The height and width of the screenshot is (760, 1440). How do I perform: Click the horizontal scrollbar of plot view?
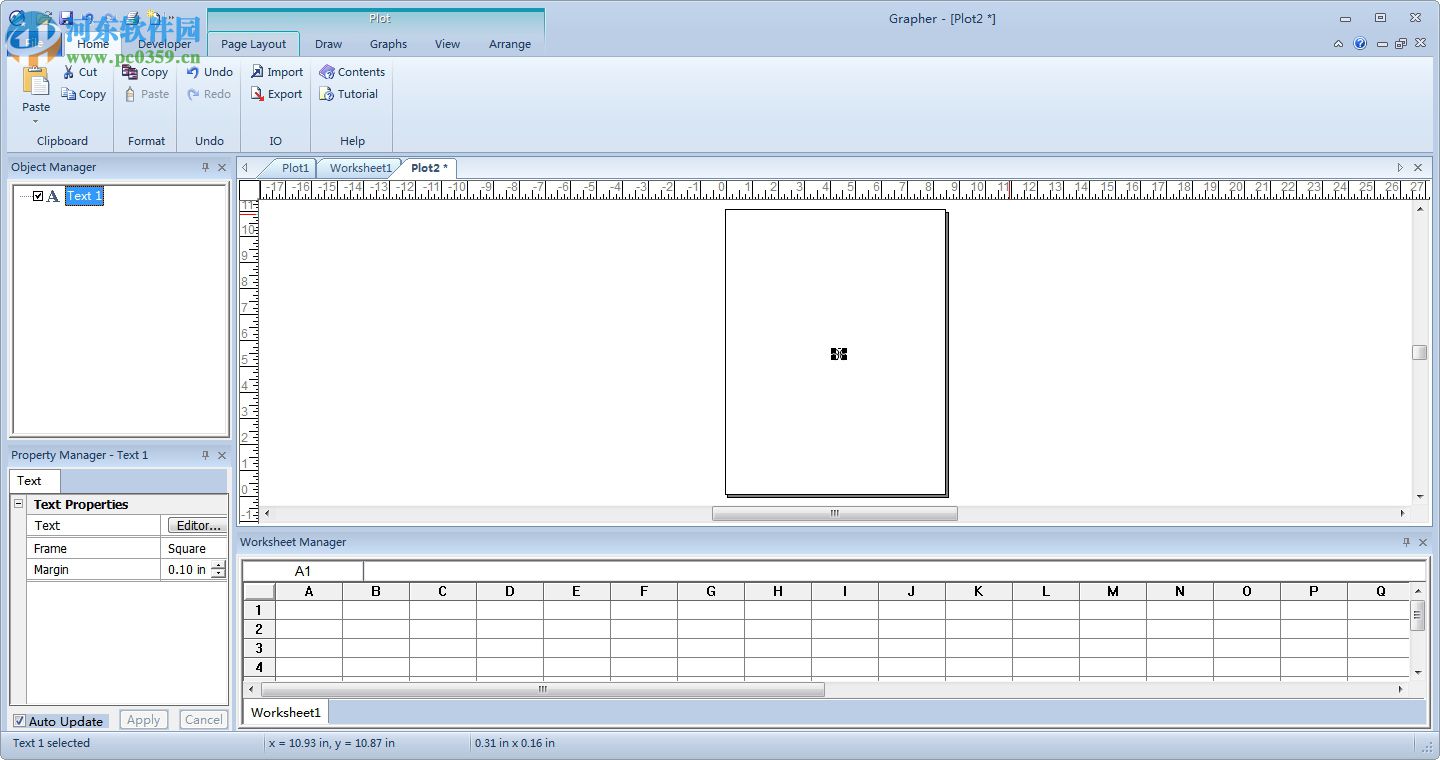[x=834, y=513]
